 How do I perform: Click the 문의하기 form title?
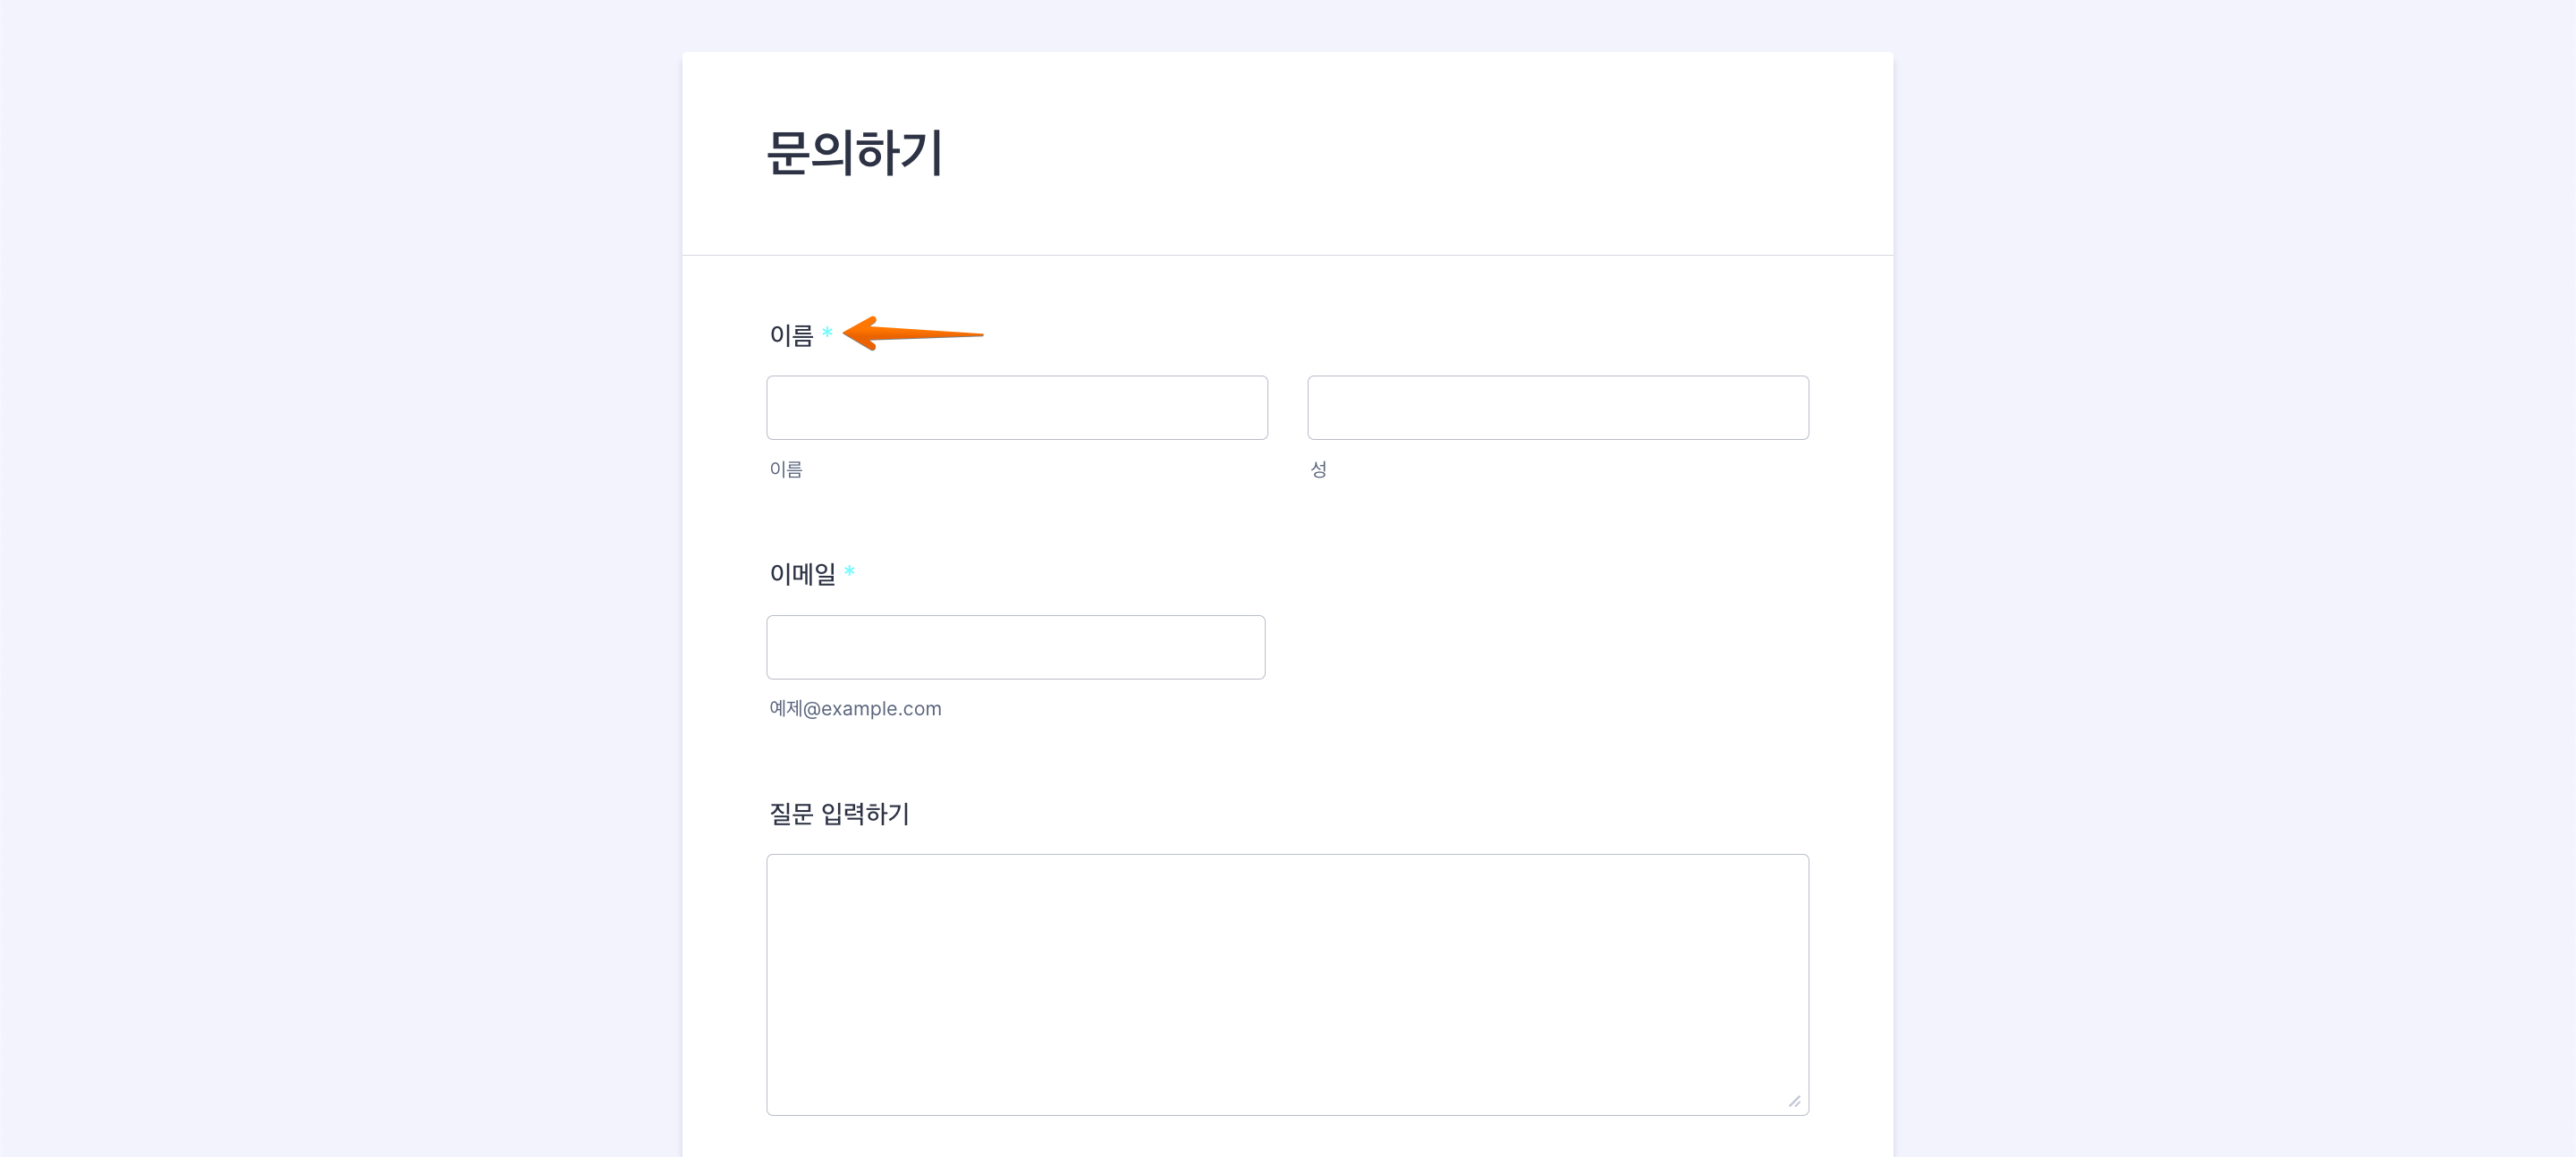(855, 153)
